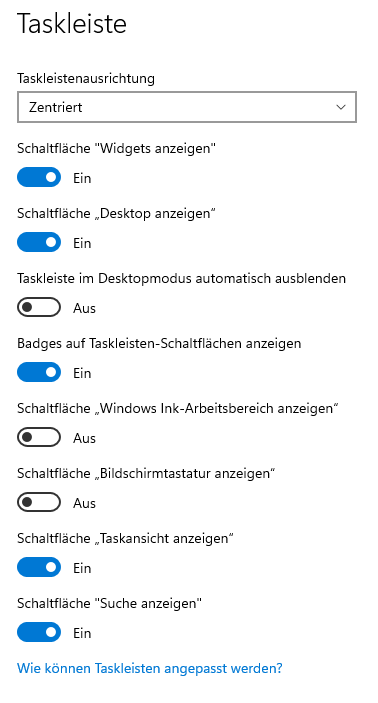Toggle off the "Suche anzeigen" switch
The height and width of the screenshot is (703, 378).
(x=39, y=632)
